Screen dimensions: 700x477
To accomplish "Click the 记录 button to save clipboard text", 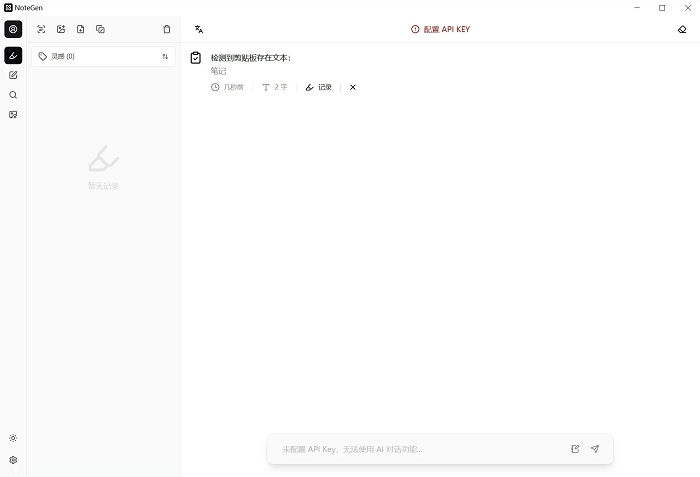I will point(319,87).
